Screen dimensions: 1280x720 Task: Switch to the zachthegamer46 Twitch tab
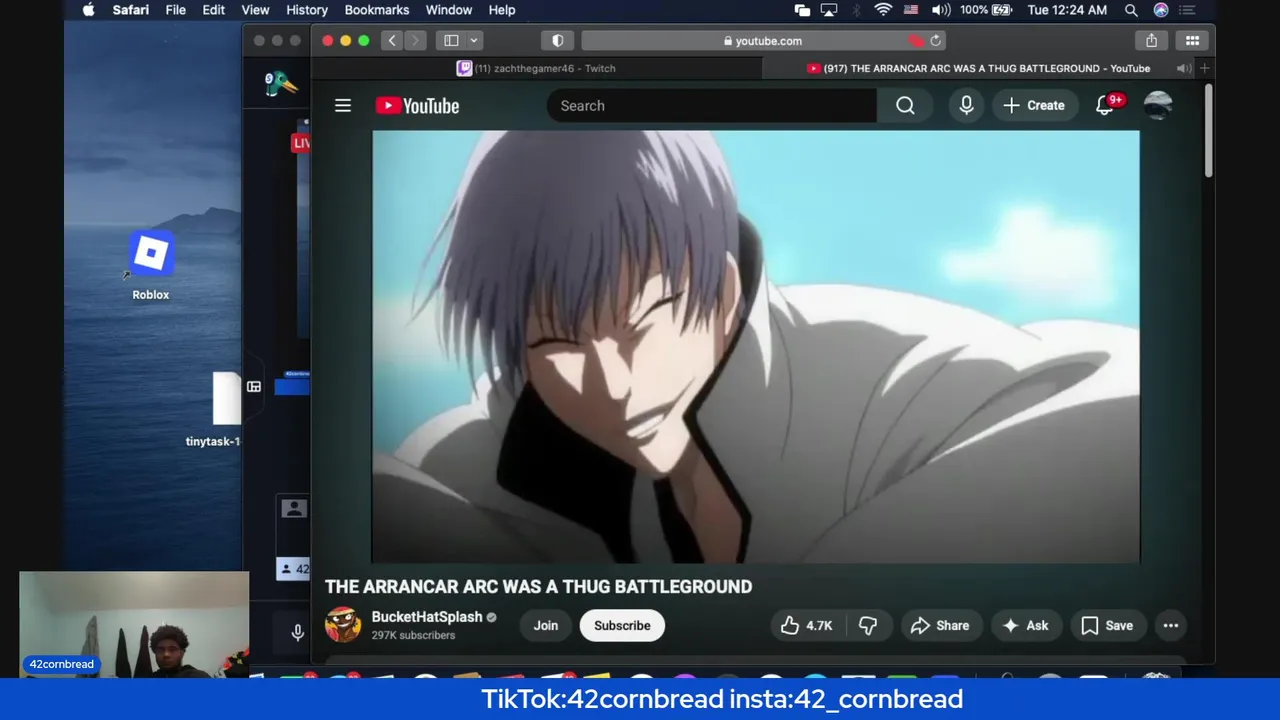point(536,68)
